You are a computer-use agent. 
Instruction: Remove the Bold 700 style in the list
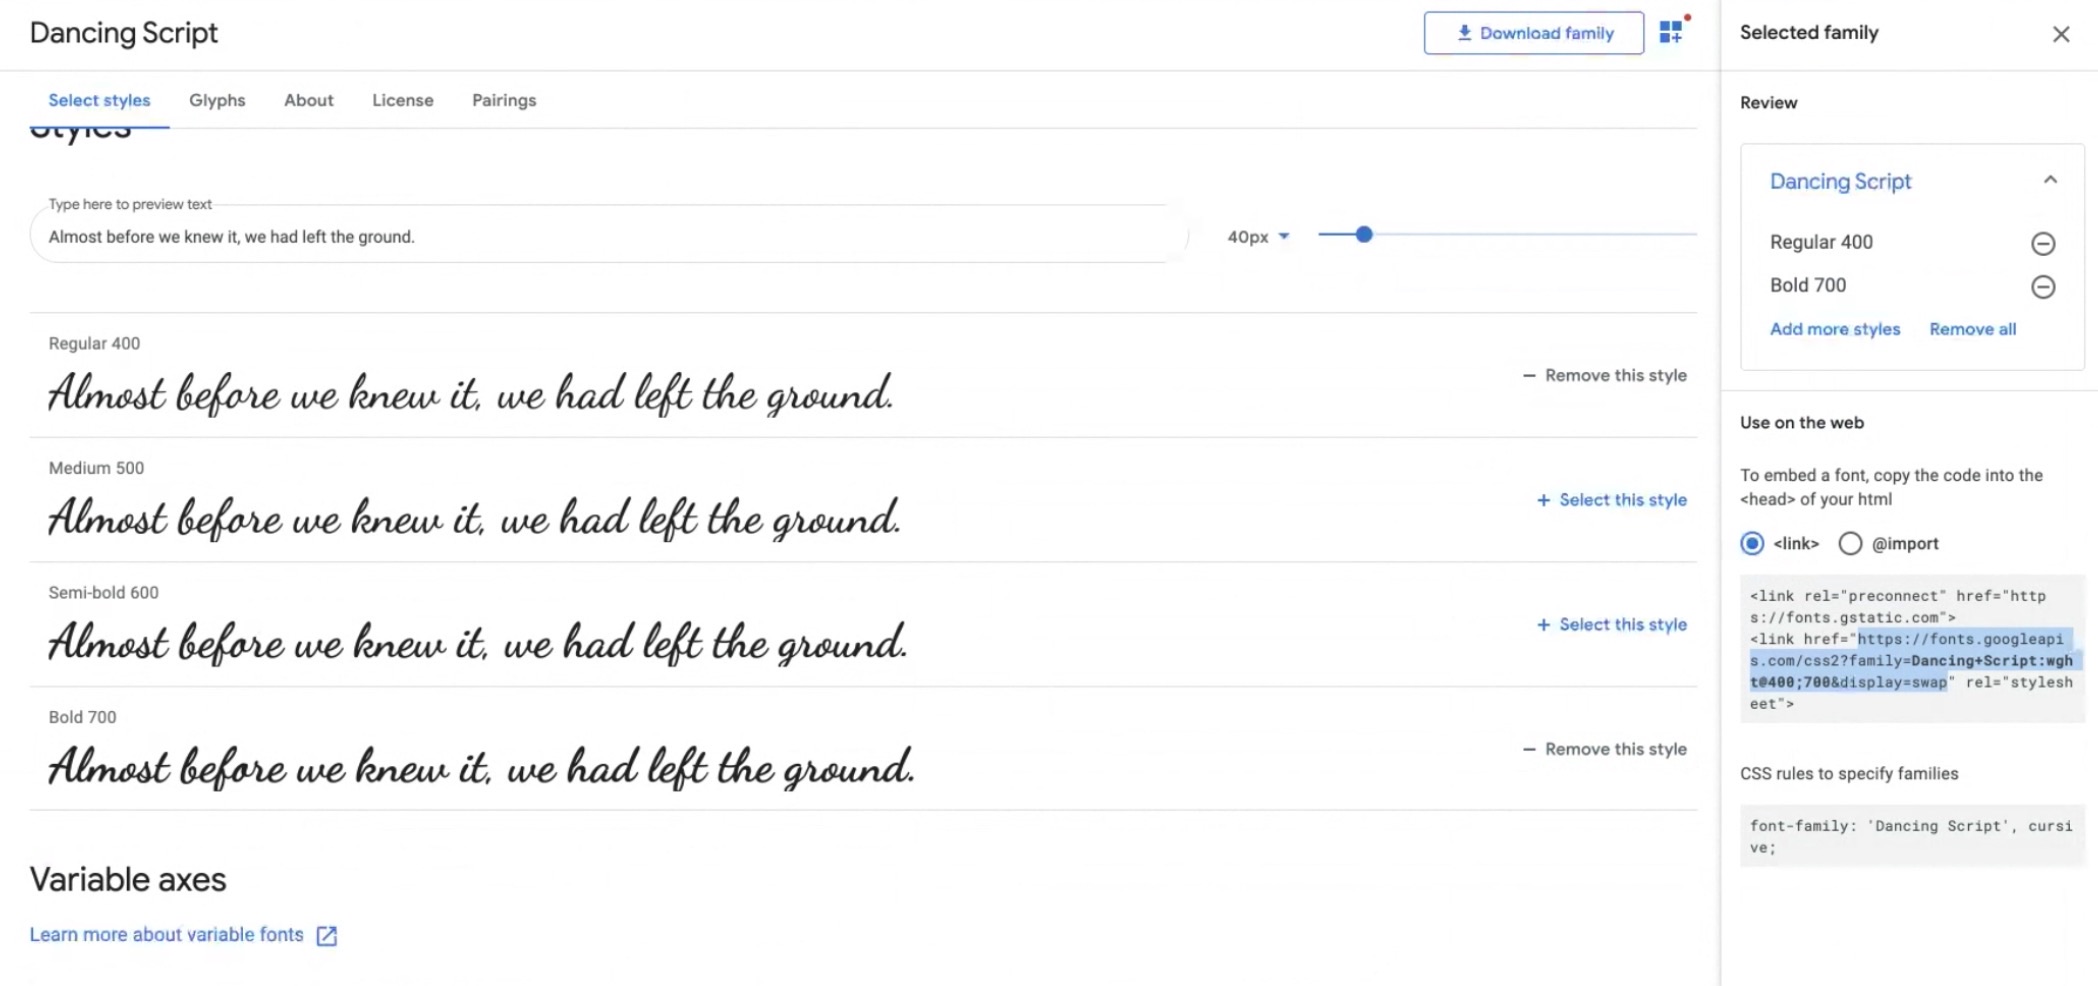(x=1605, y=749)
